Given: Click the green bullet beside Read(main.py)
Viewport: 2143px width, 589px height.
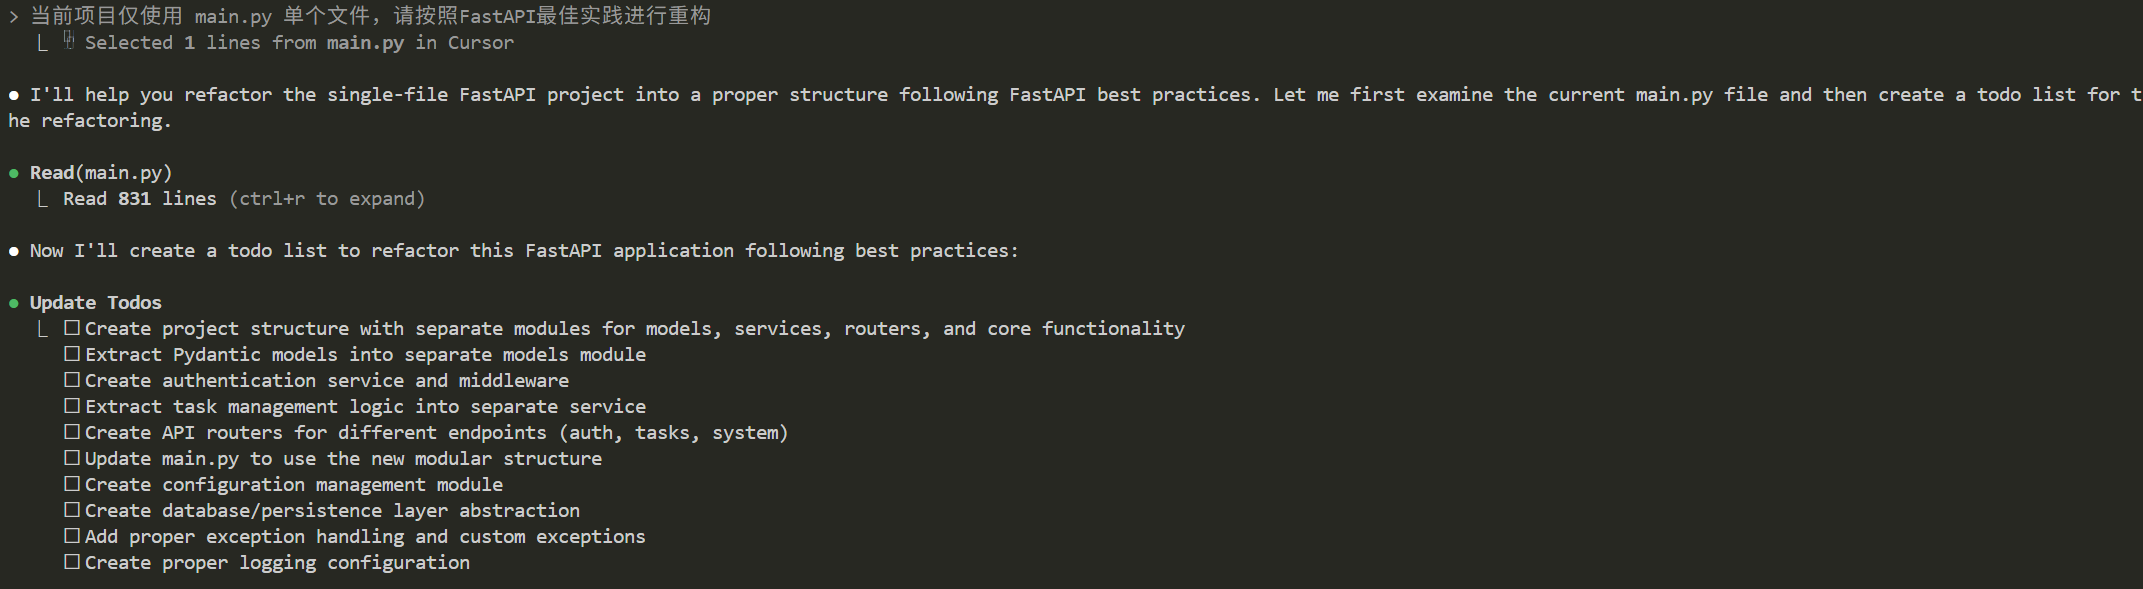Looking at the screenshot, I should tap(14, 173).
